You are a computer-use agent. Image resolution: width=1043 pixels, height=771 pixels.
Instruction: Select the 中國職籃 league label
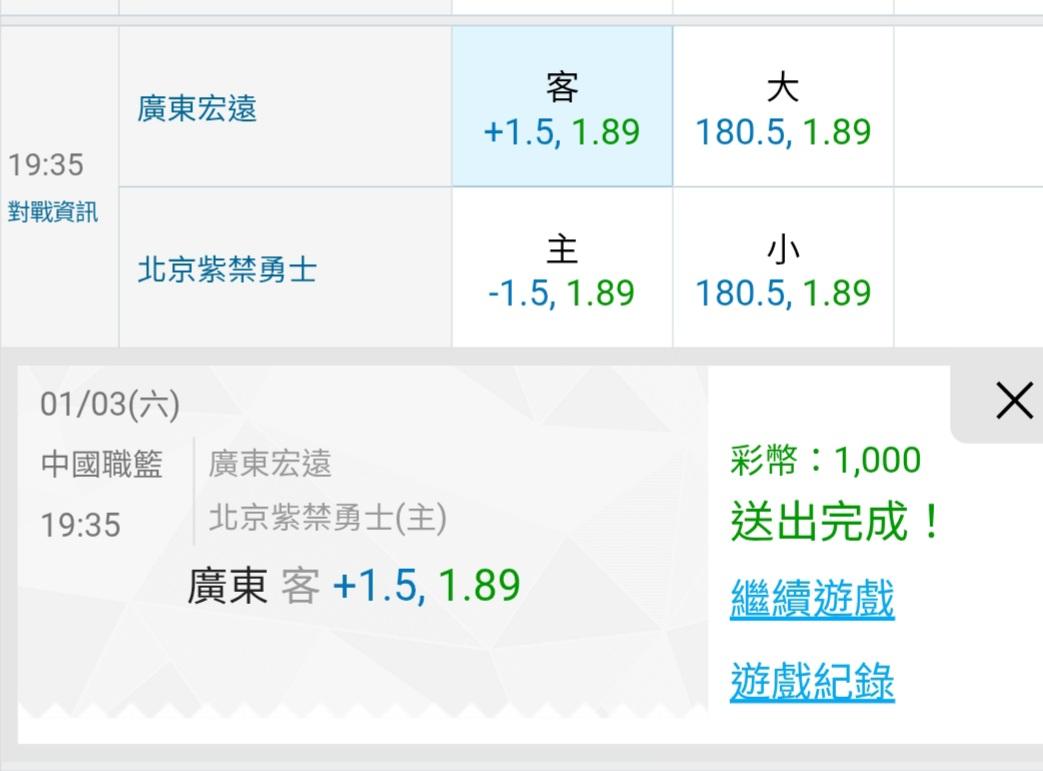(x=101, y=464)
